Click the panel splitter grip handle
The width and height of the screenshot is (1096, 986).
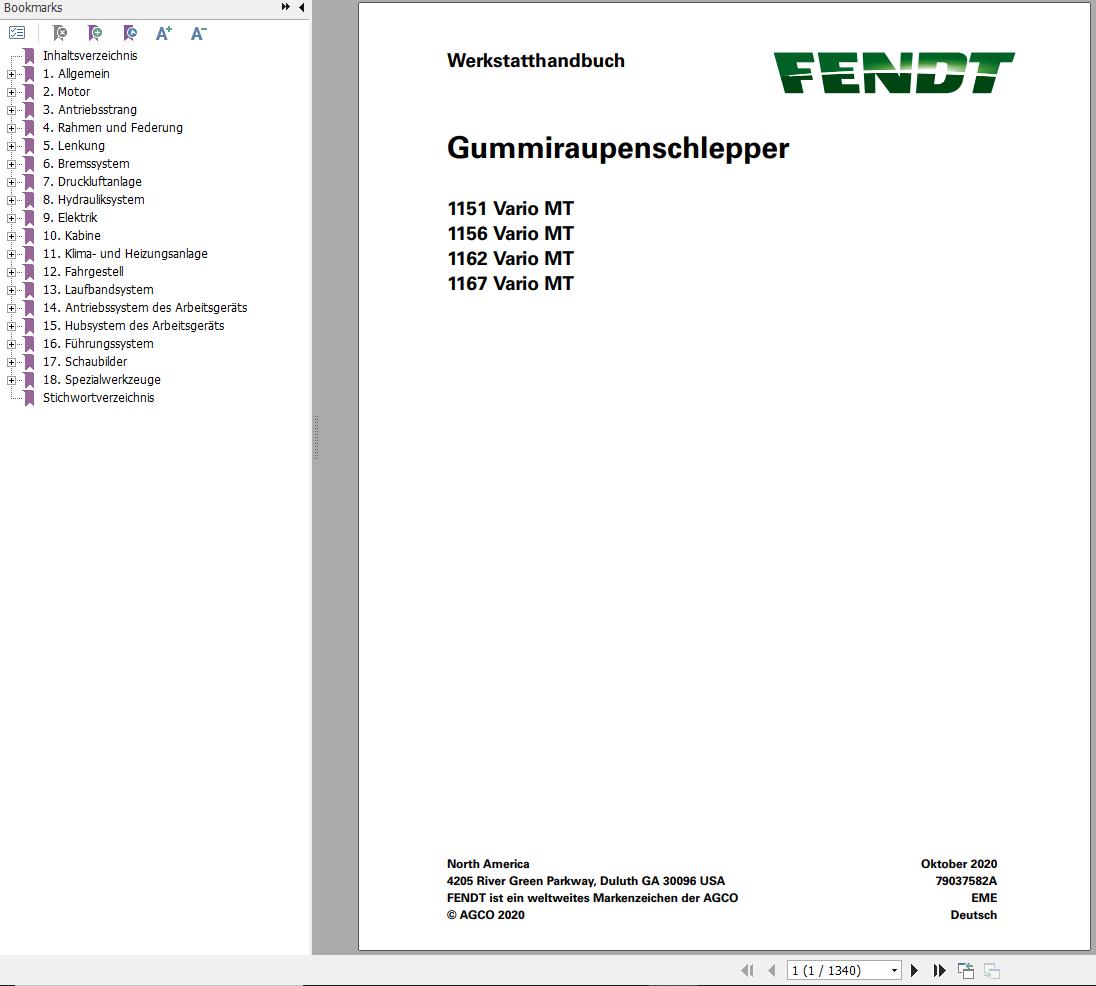(316, 437)
